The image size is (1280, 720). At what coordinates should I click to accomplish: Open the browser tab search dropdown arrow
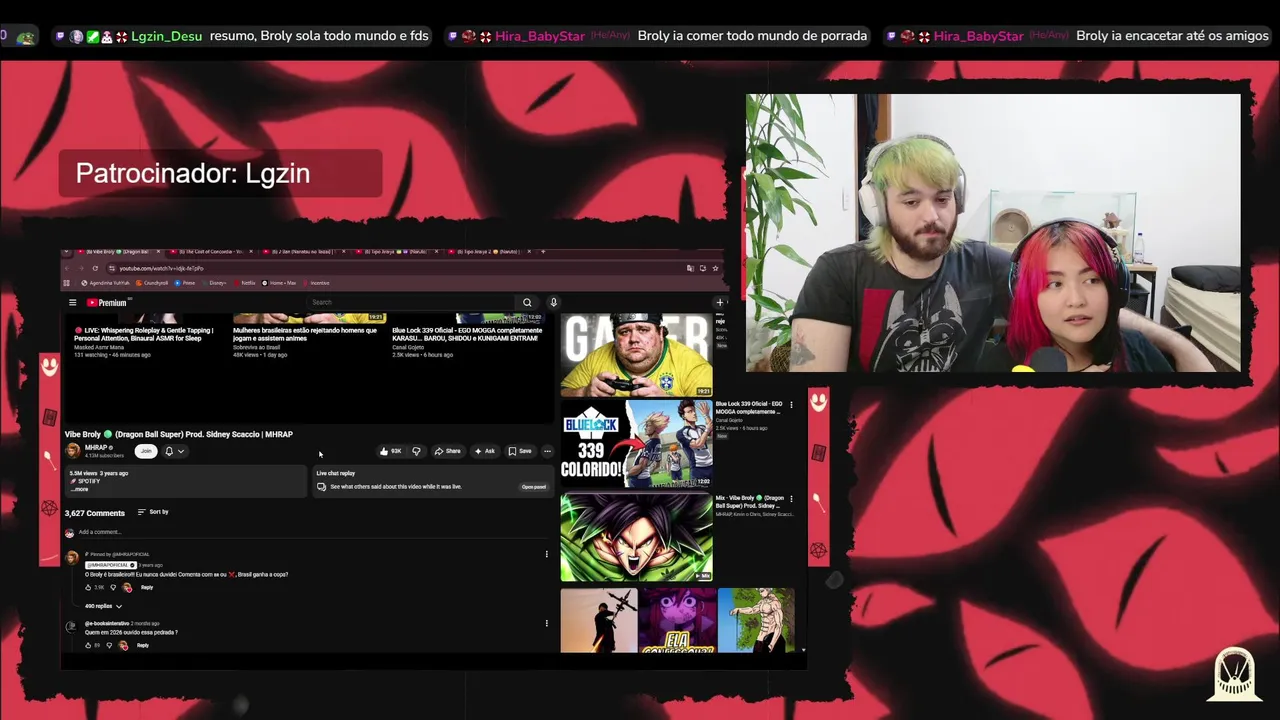[x=66, y=251]
